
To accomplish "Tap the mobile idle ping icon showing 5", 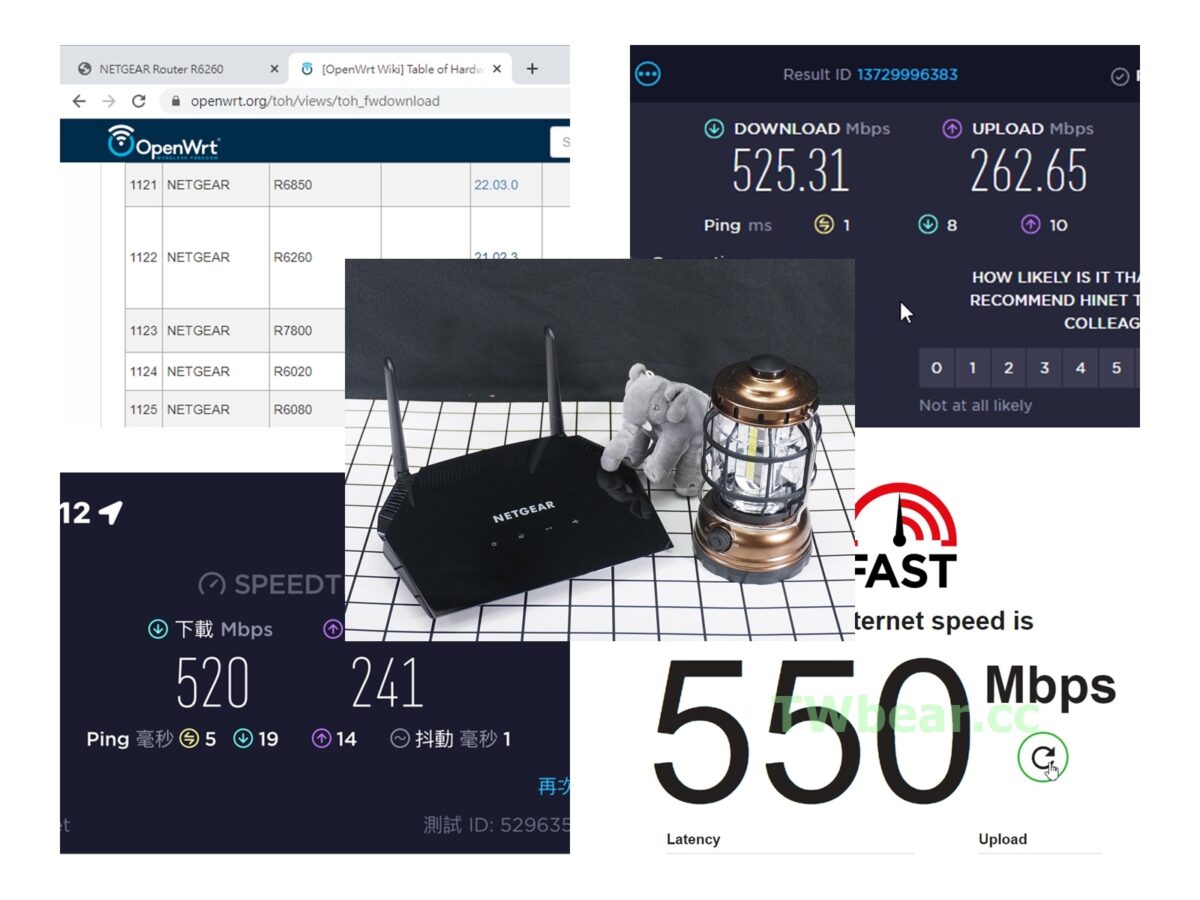I will pyautogui.click(x=189, y=739).
